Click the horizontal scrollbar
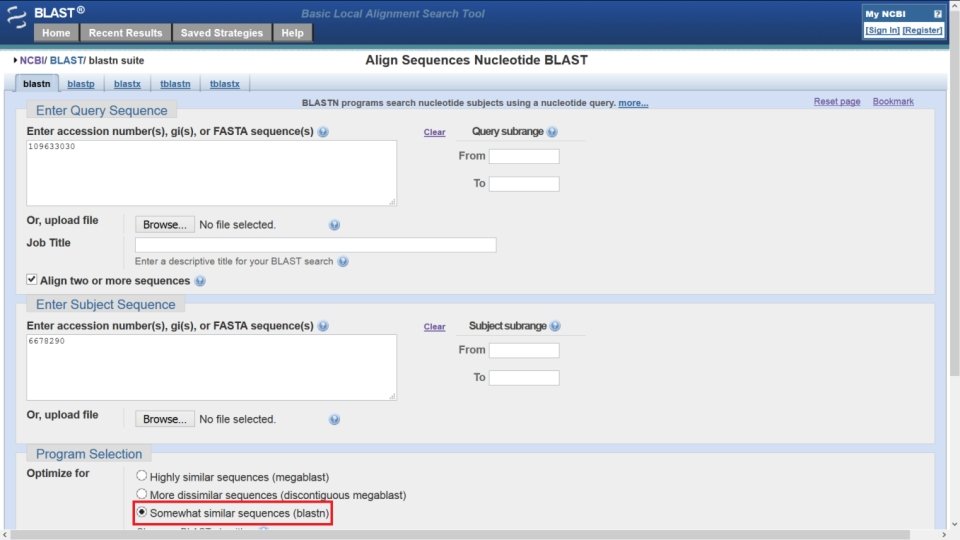The image size is (960, 540). [x=459, y=535]
